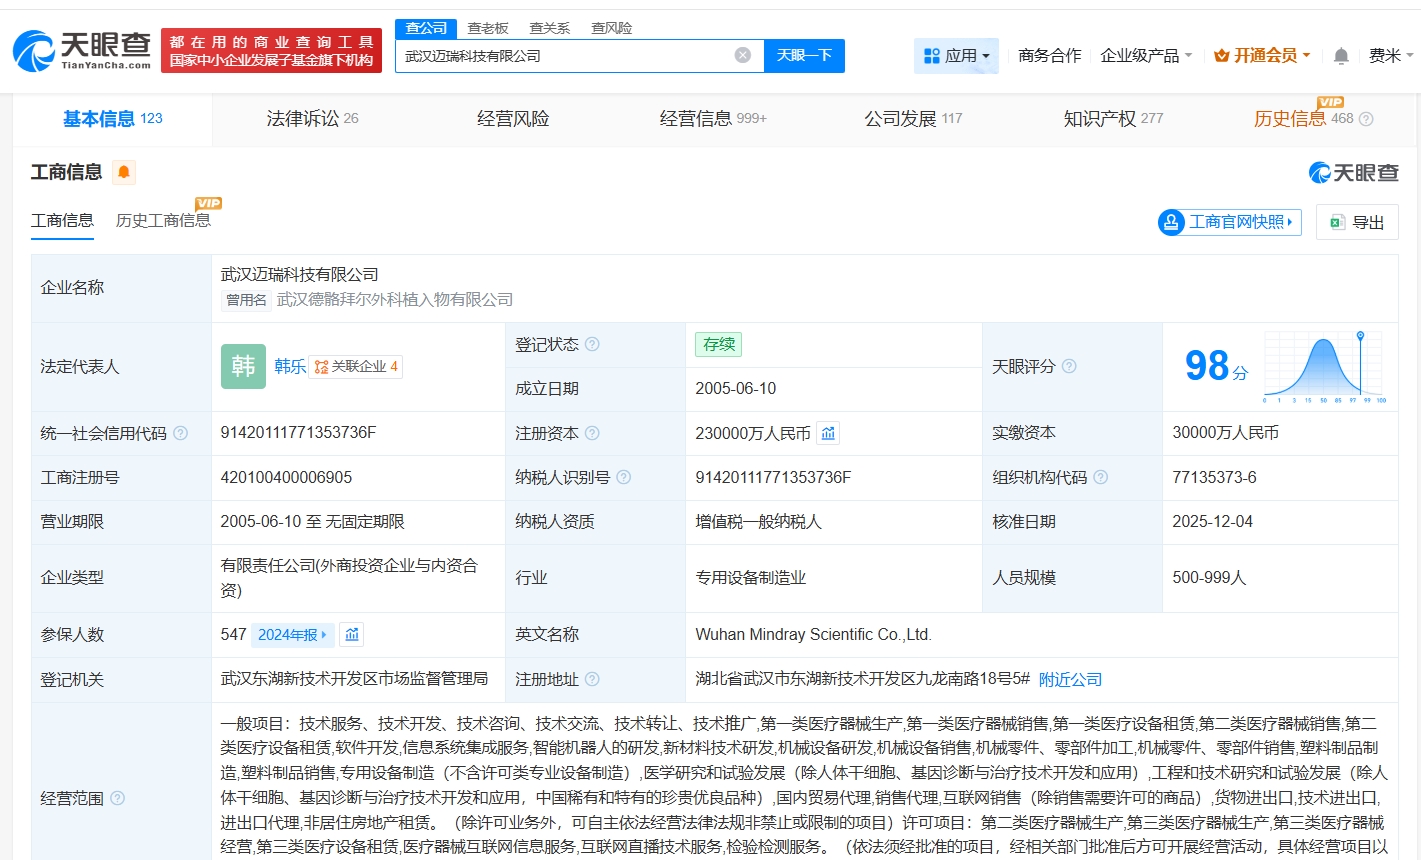
Task: Expand the 企业级产品 menu
Action: (x=1146, y=56)
